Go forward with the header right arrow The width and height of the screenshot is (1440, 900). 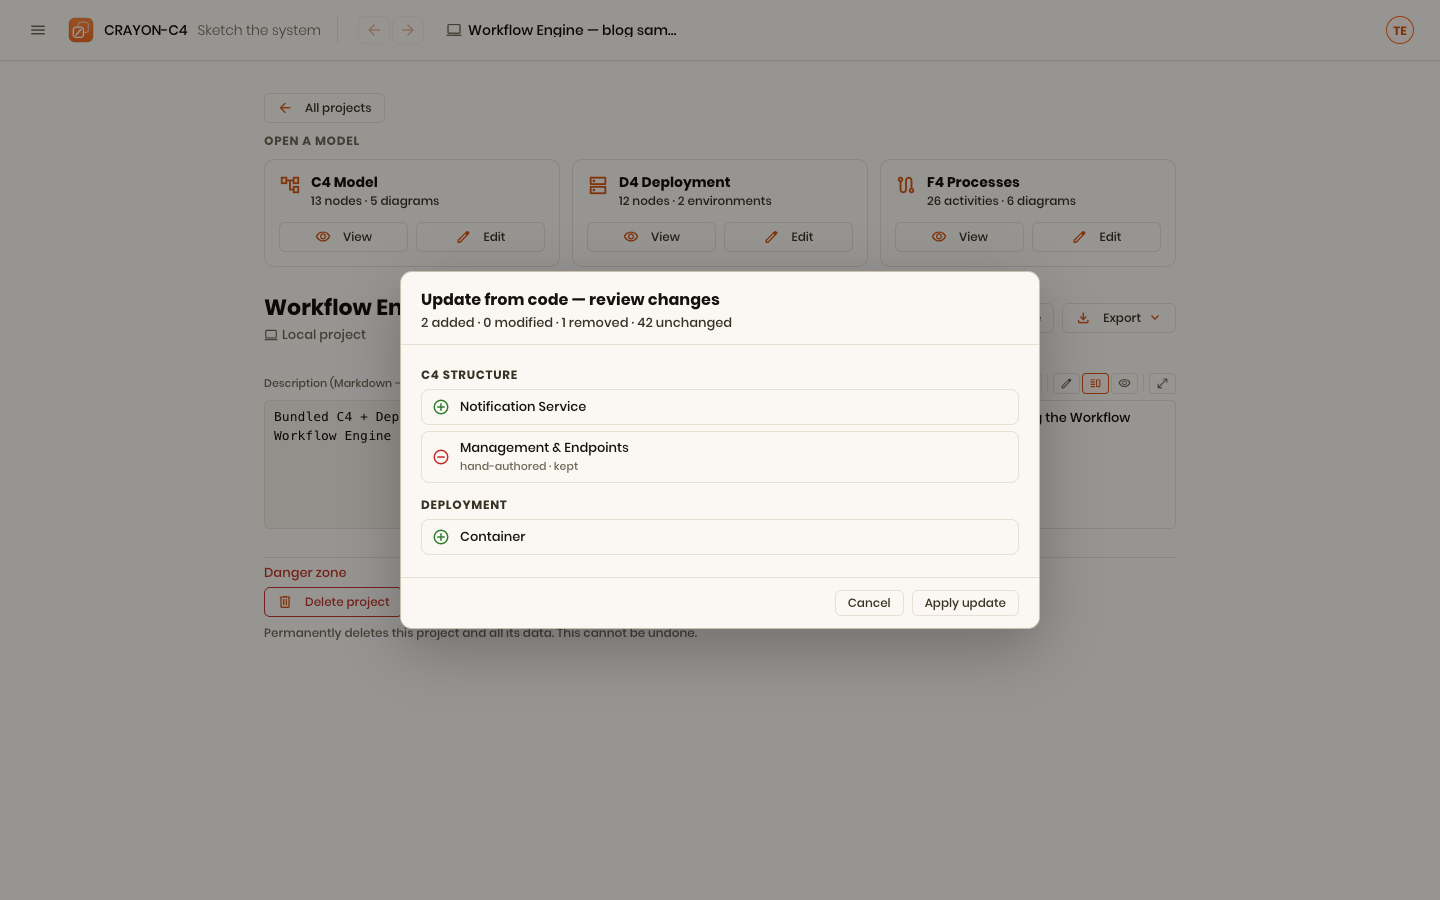[x=408, y=30]
